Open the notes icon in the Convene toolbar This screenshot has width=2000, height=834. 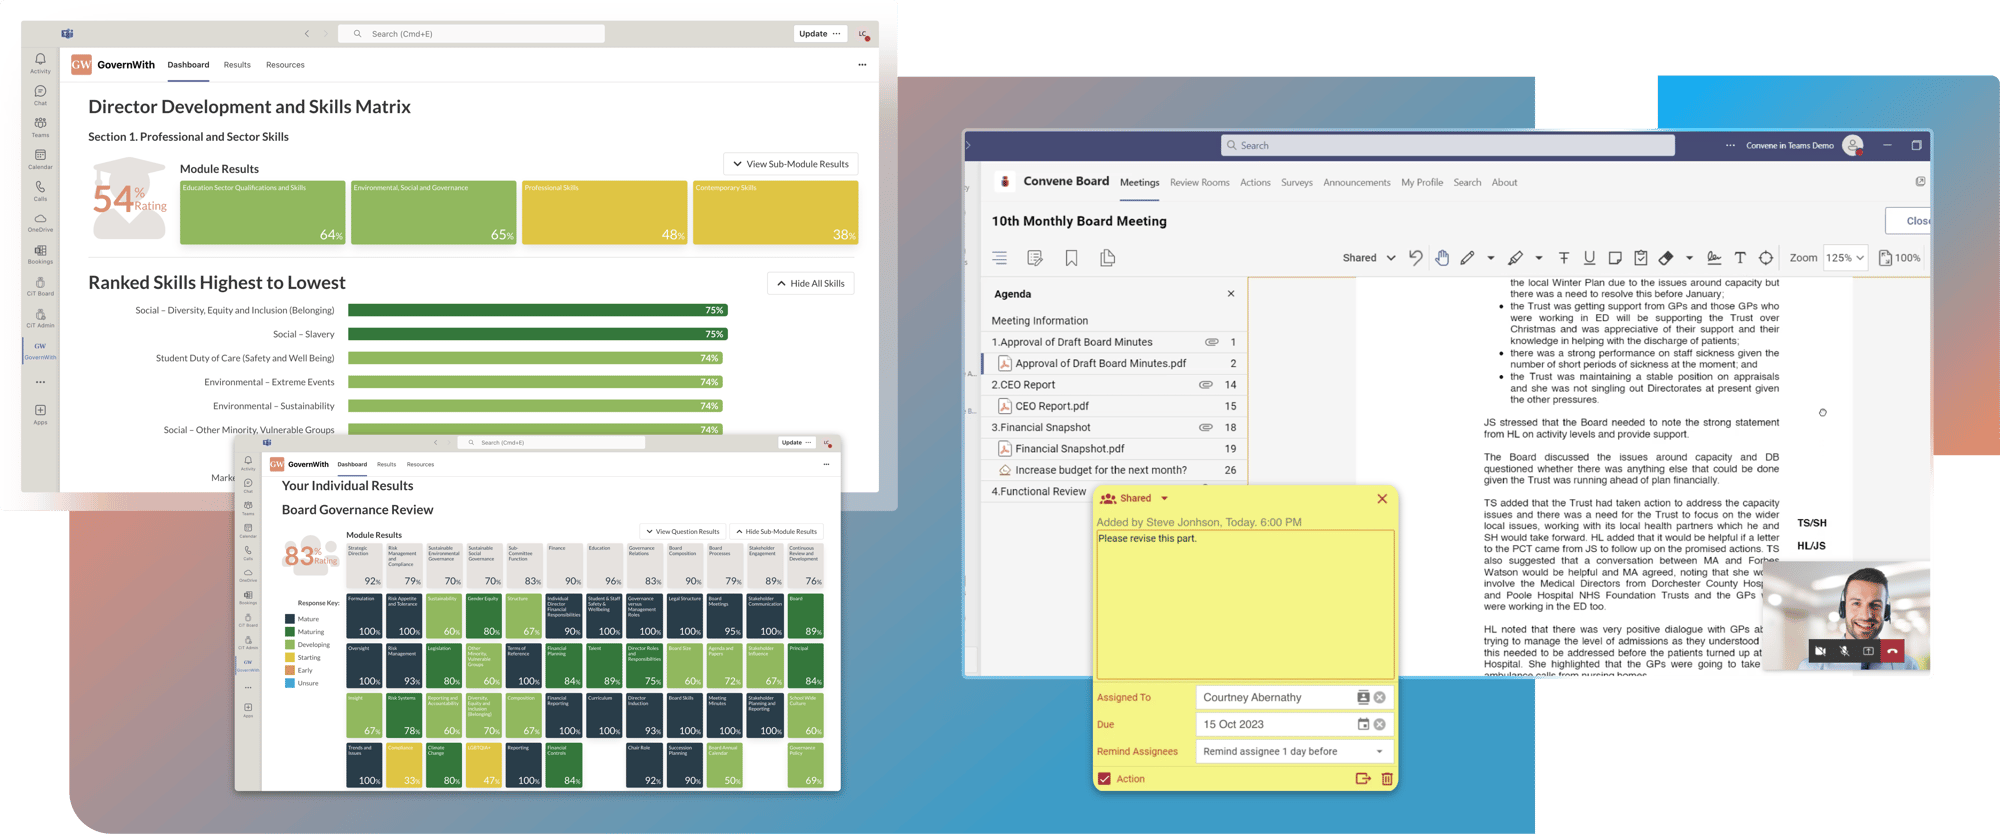1035,258
